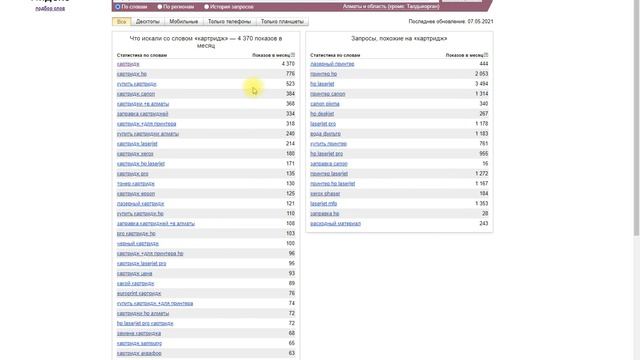Open the 'Алматы и область' region selector link
The height and width of the screenshot is (360, 640).
(391, 7)
